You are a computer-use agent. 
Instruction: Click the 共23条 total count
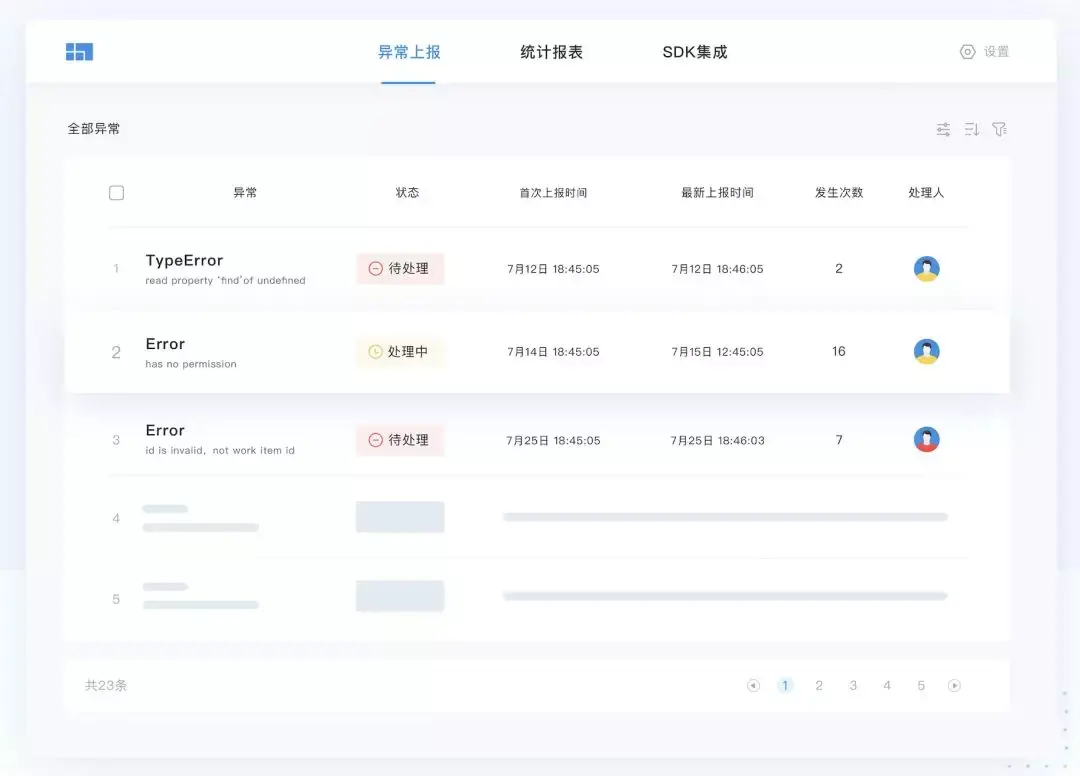coord(106,685)
